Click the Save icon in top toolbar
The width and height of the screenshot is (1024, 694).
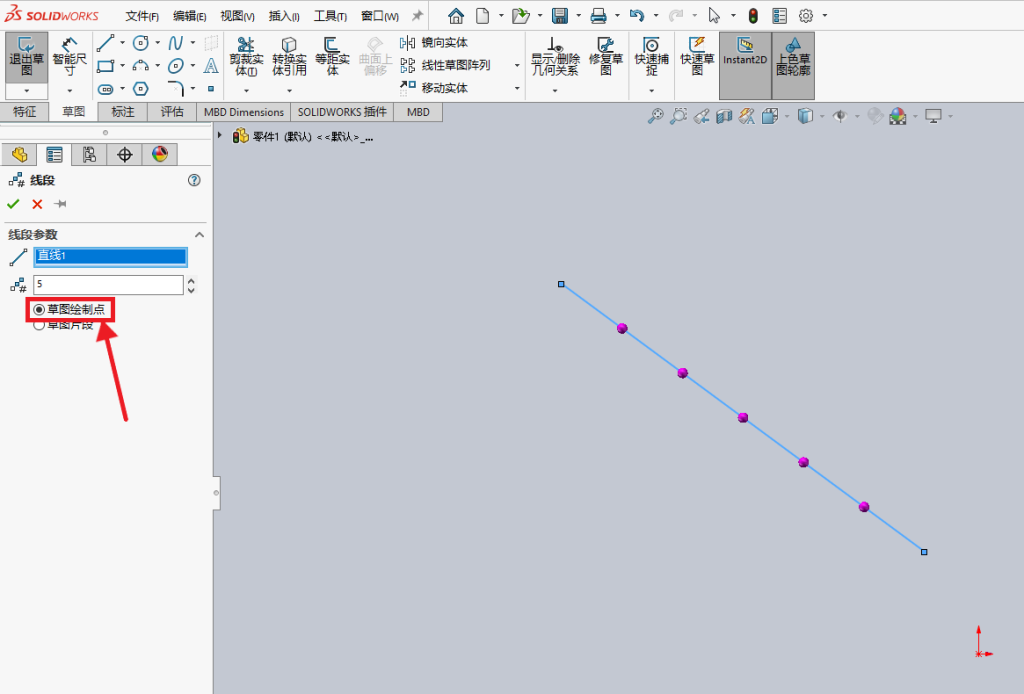(560, 16)
